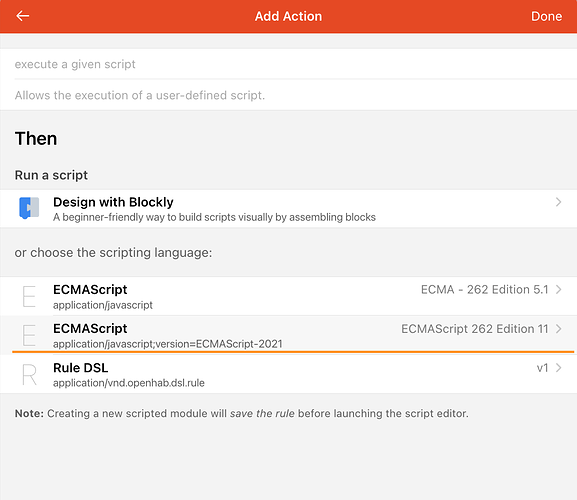
Task: Click the Blockly puzzle-piece icon
Action: 29,208
